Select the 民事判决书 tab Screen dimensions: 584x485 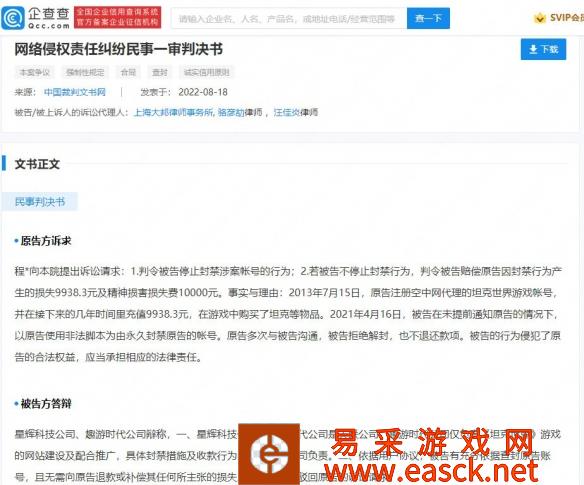pos(40,202)
